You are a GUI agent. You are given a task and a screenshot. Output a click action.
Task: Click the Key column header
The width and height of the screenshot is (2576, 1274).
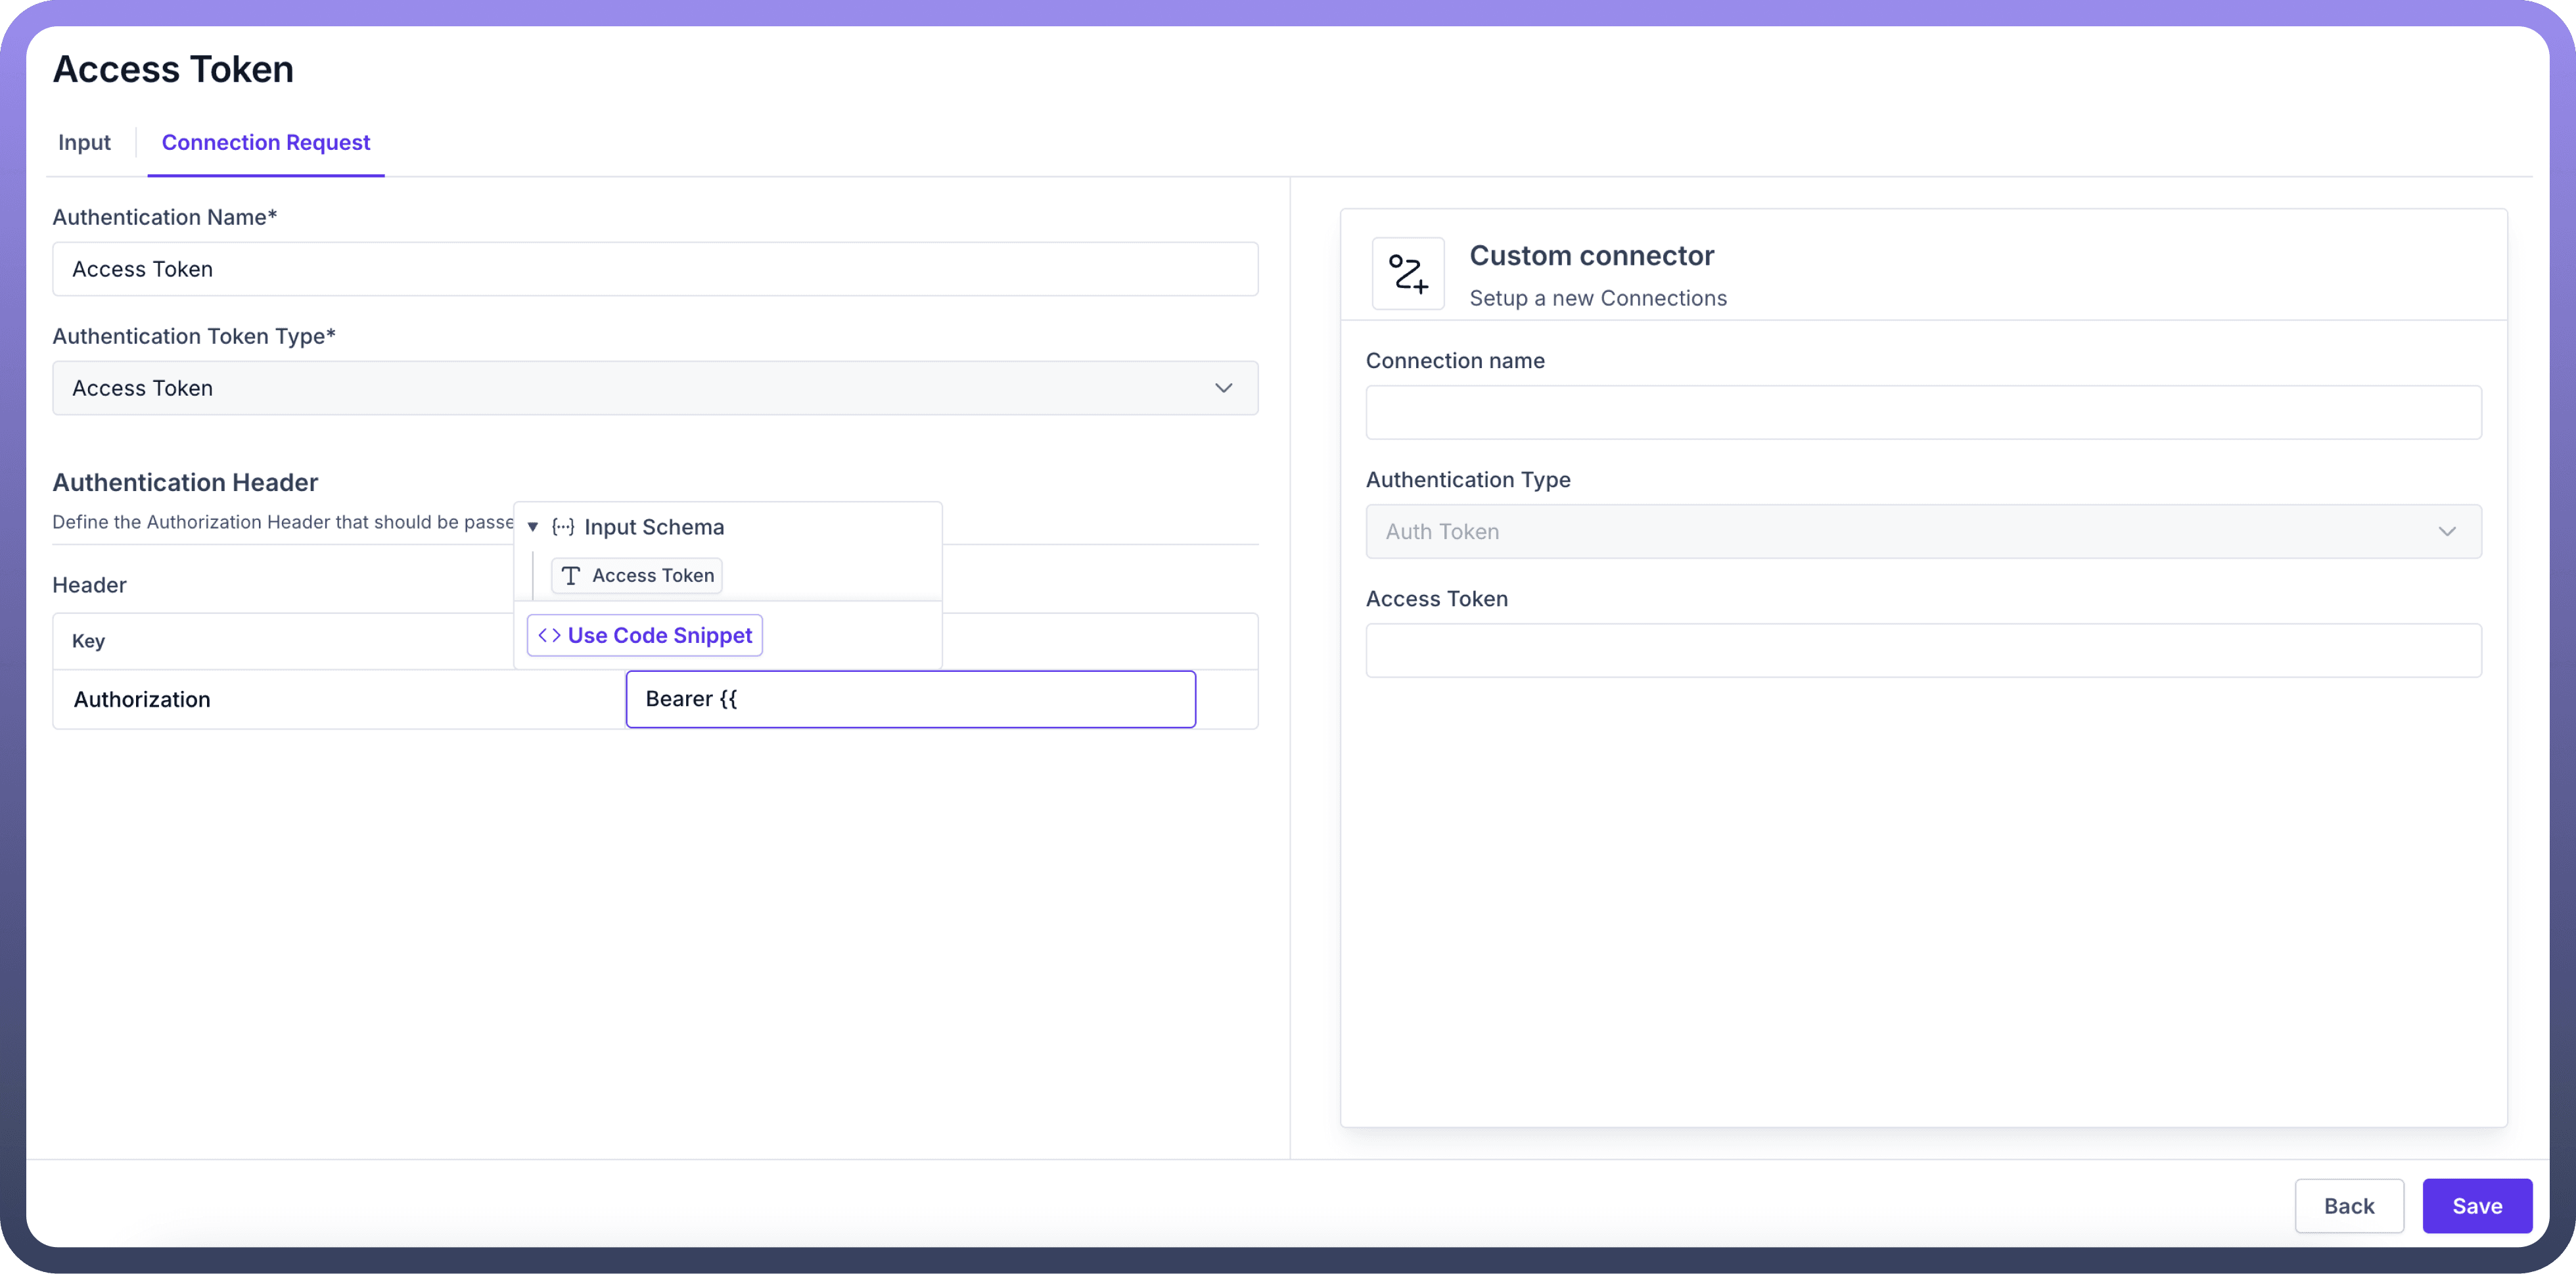click(x=89, y=641)
